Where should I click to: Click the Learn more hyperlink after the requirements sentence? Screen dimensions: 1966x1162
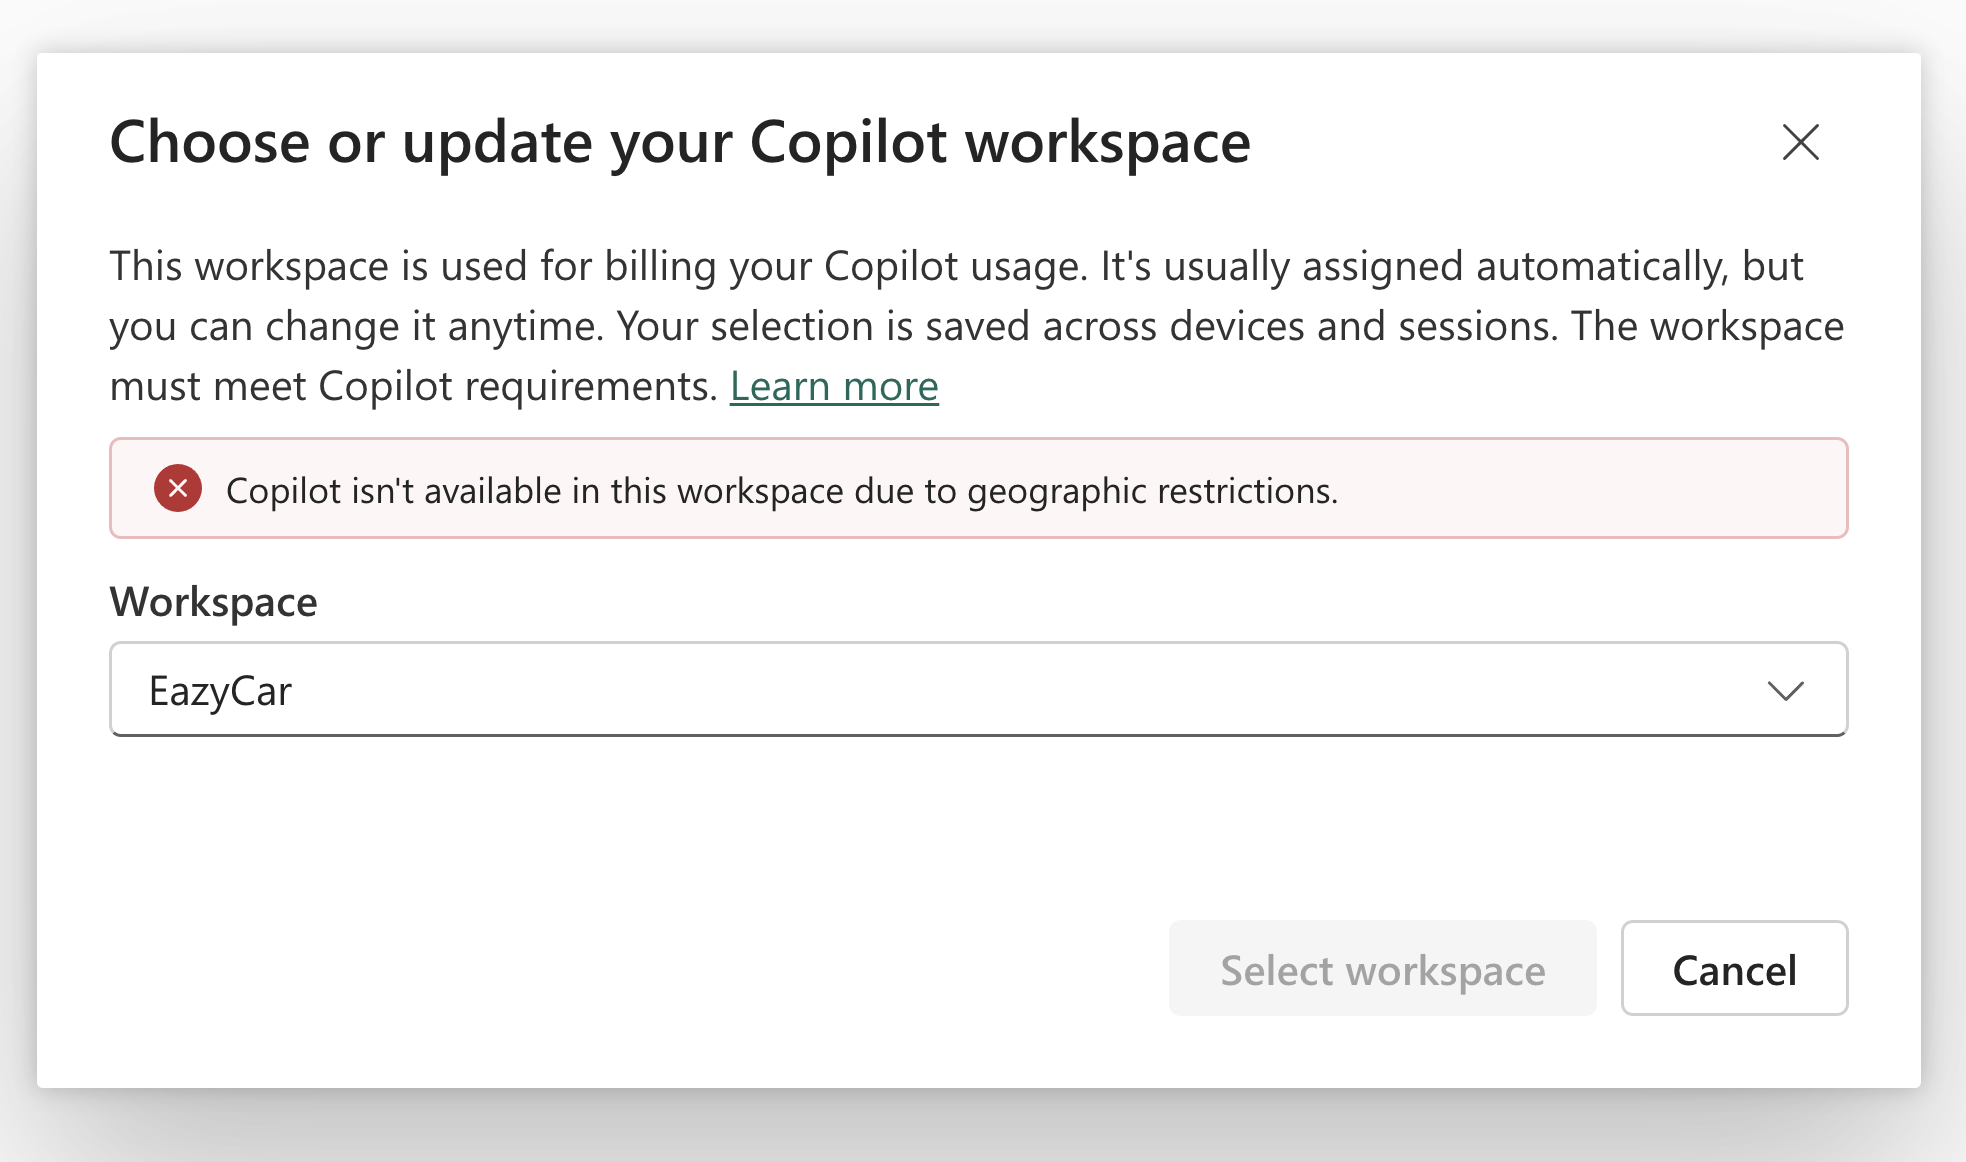(835, 386)
